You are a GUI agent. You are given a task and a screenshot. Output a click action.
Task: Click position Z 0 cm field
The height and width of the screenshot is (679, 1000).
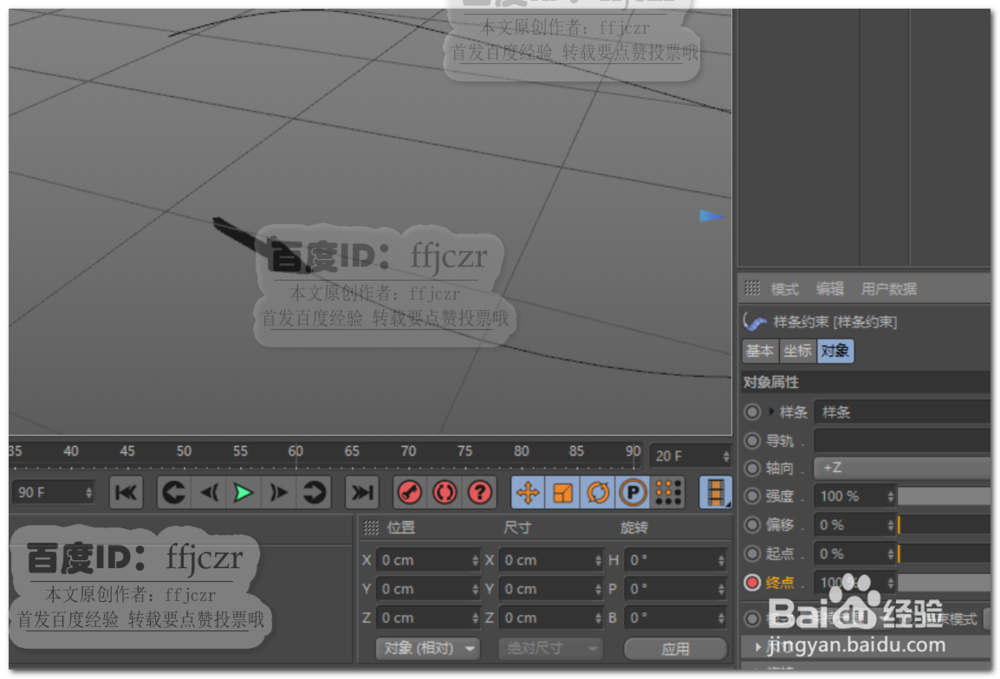tap(427, 617)
